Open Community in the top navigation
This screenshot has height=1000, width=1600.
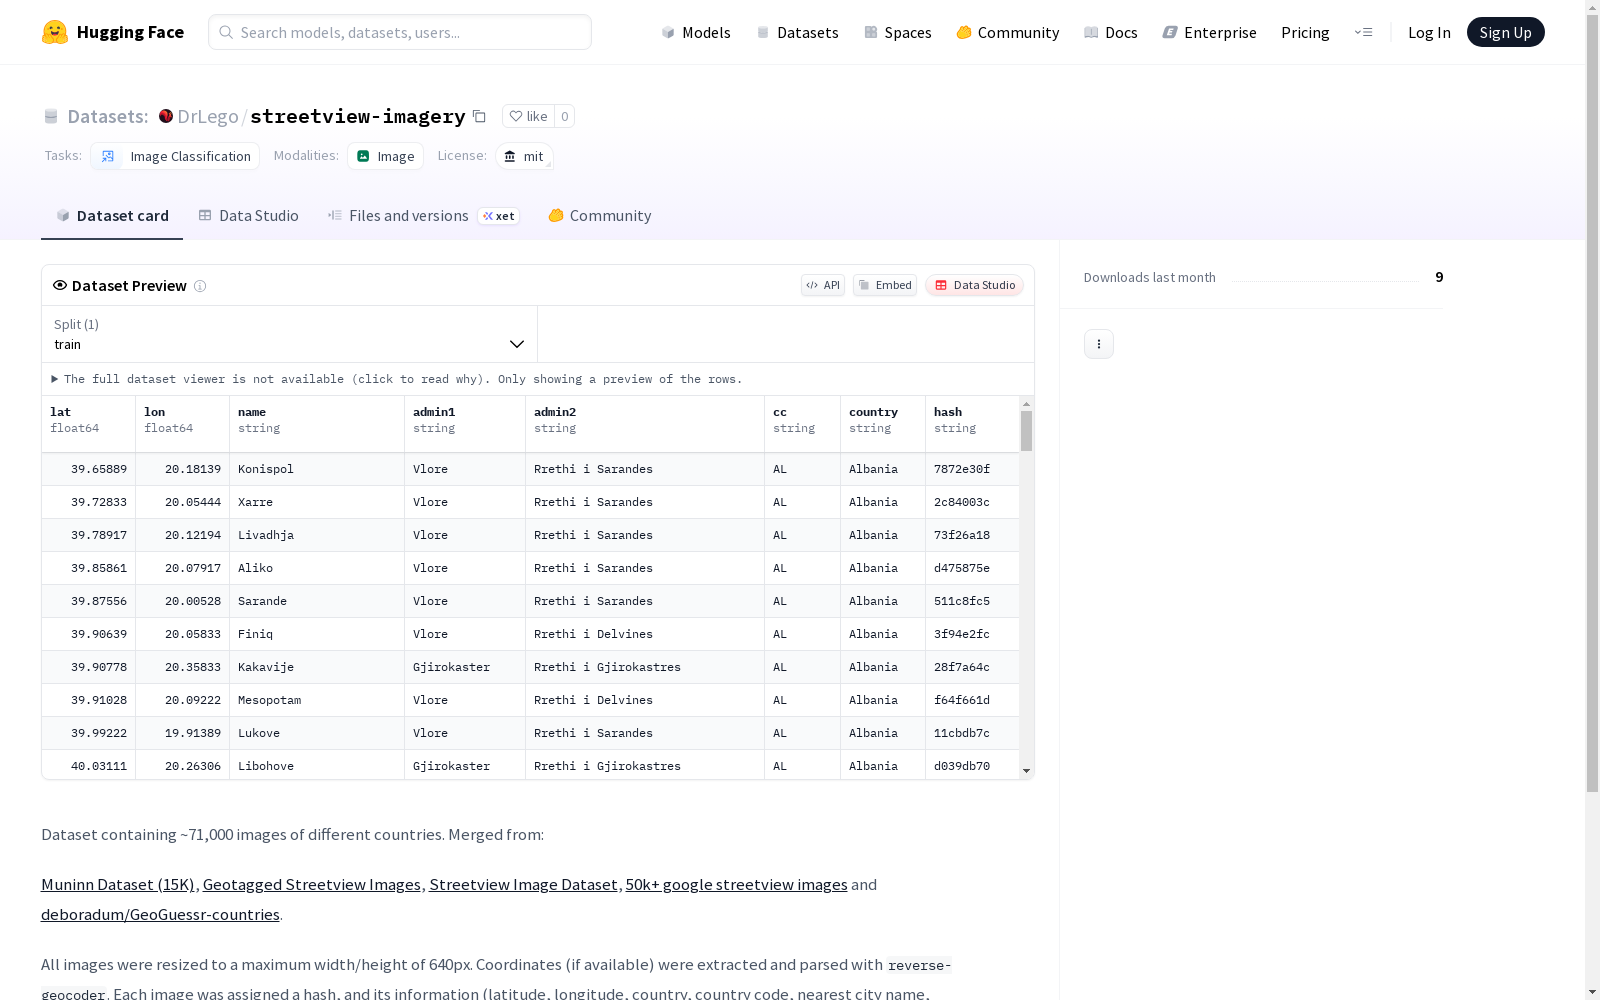[x=1008, y=32]
